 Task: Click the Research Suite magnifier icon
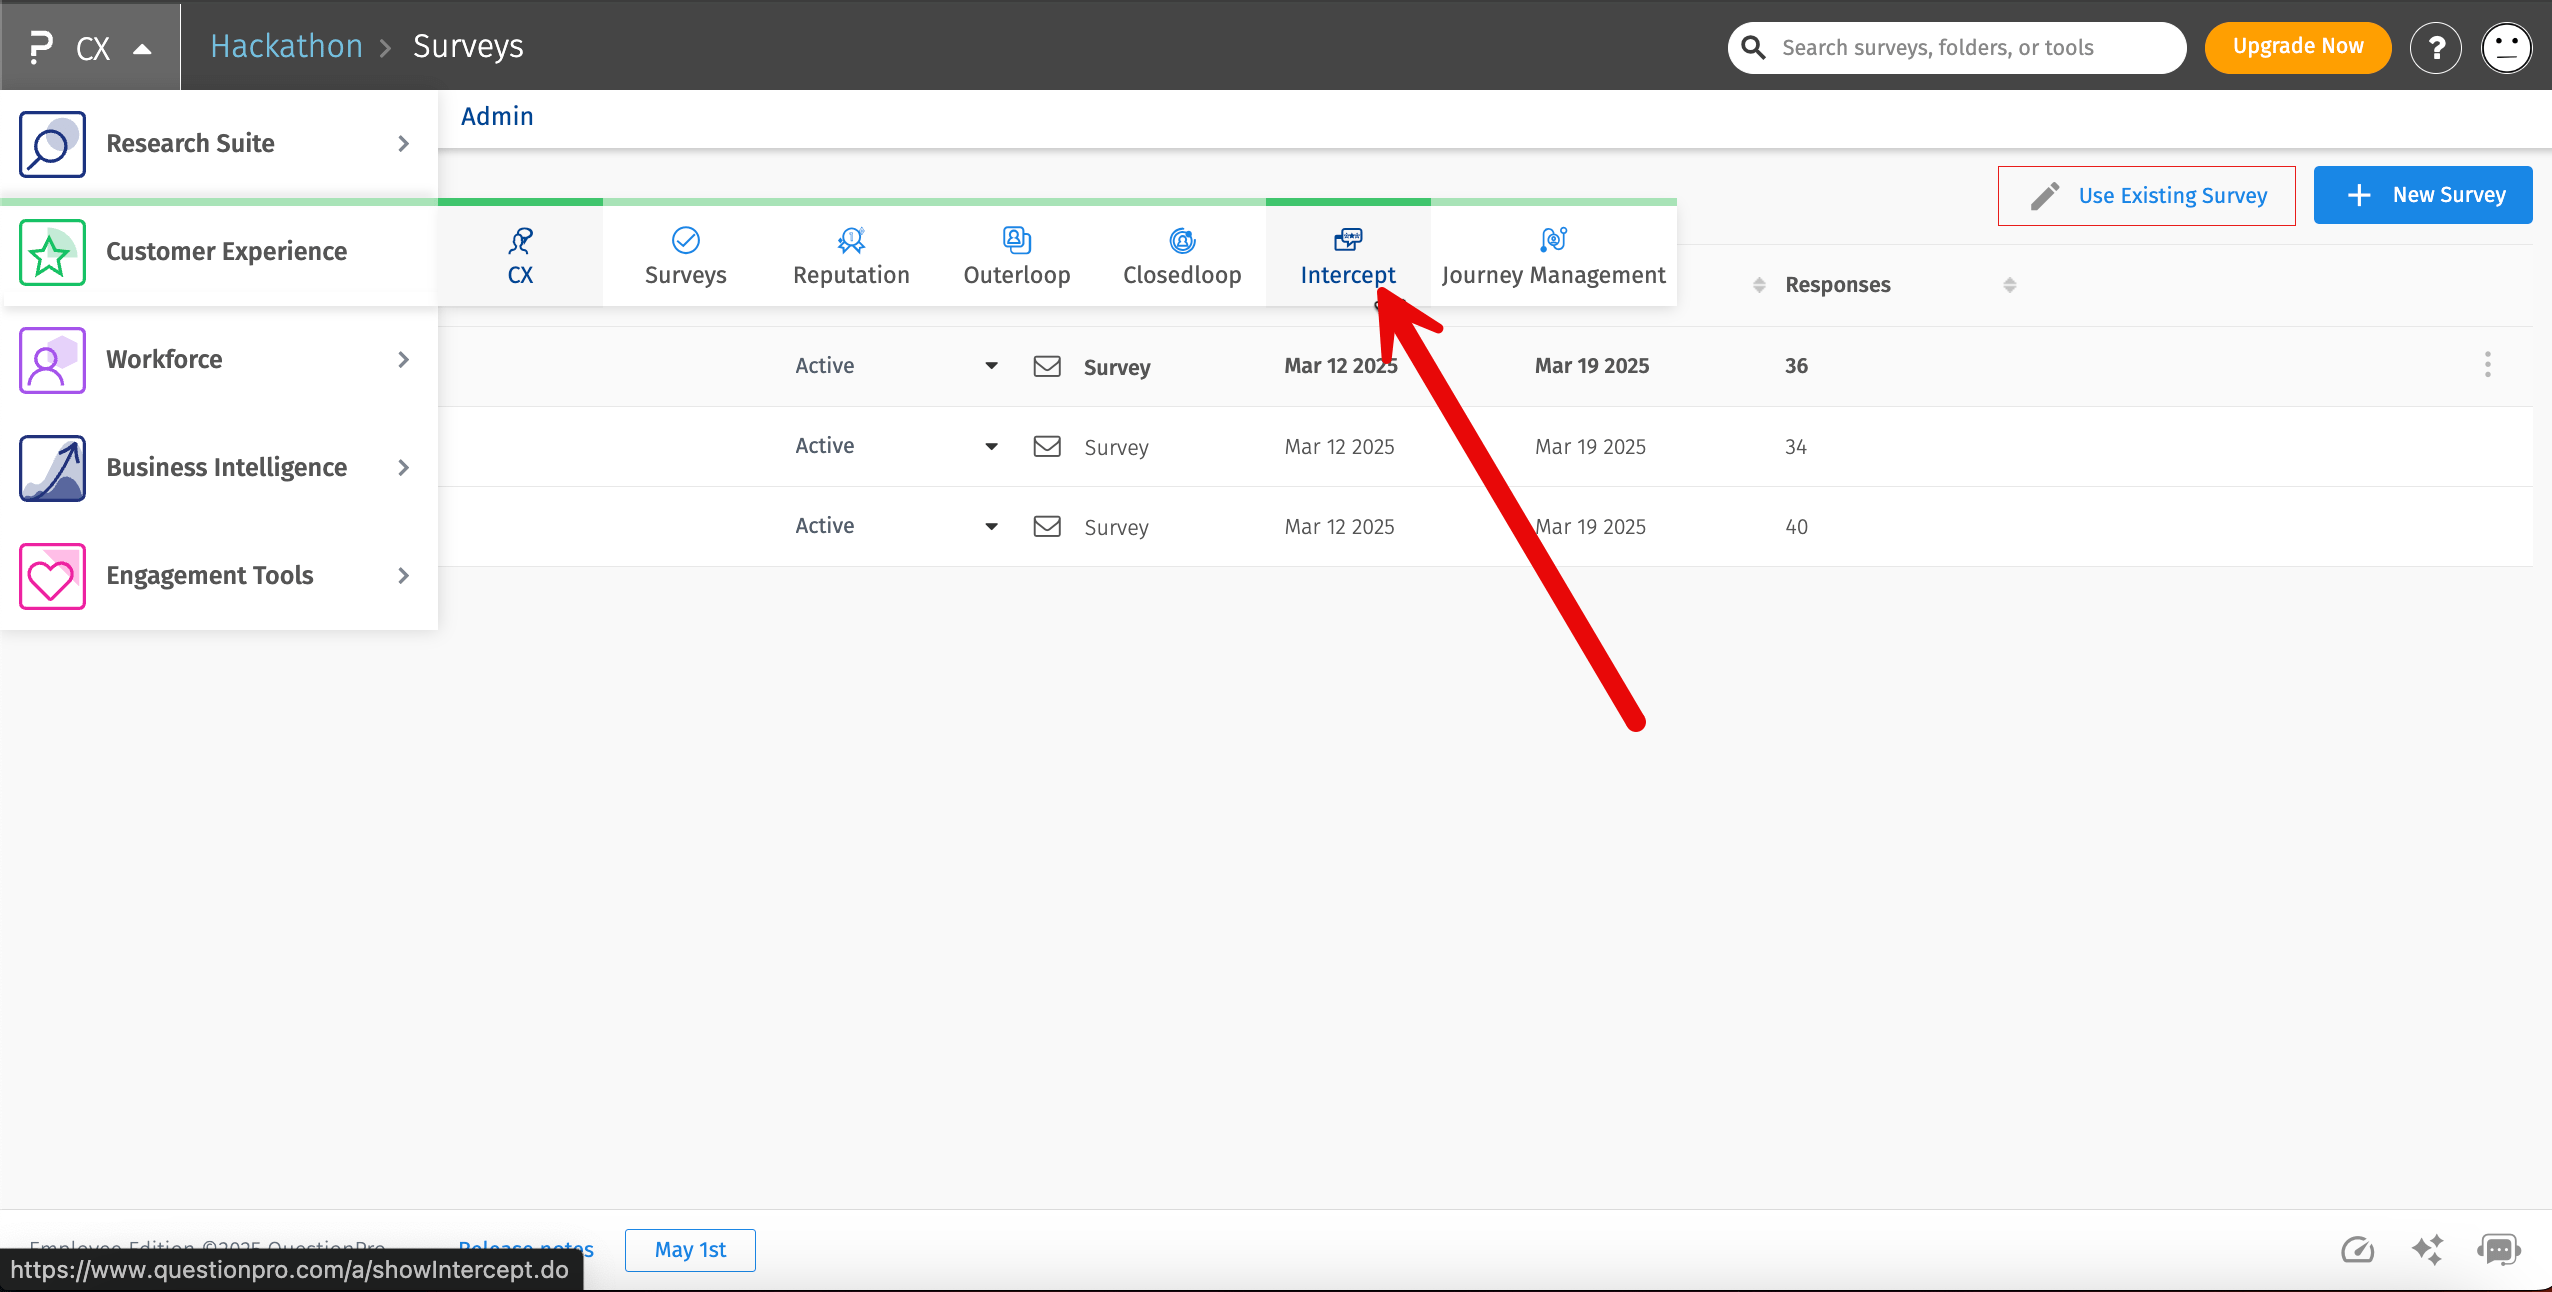pyautogui.click(x=52, y=144)
